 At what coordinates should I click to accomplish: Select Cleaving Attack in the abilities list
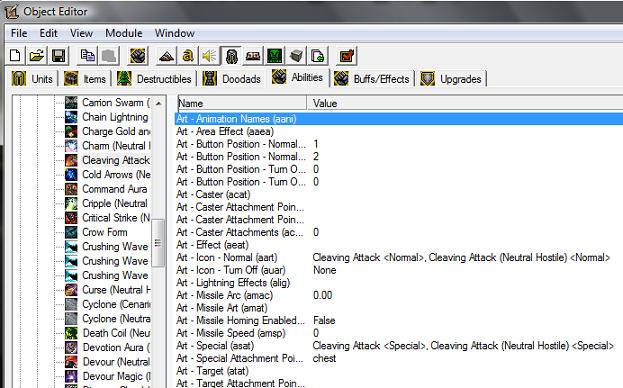pyautogui.click(x=116, y=160)
